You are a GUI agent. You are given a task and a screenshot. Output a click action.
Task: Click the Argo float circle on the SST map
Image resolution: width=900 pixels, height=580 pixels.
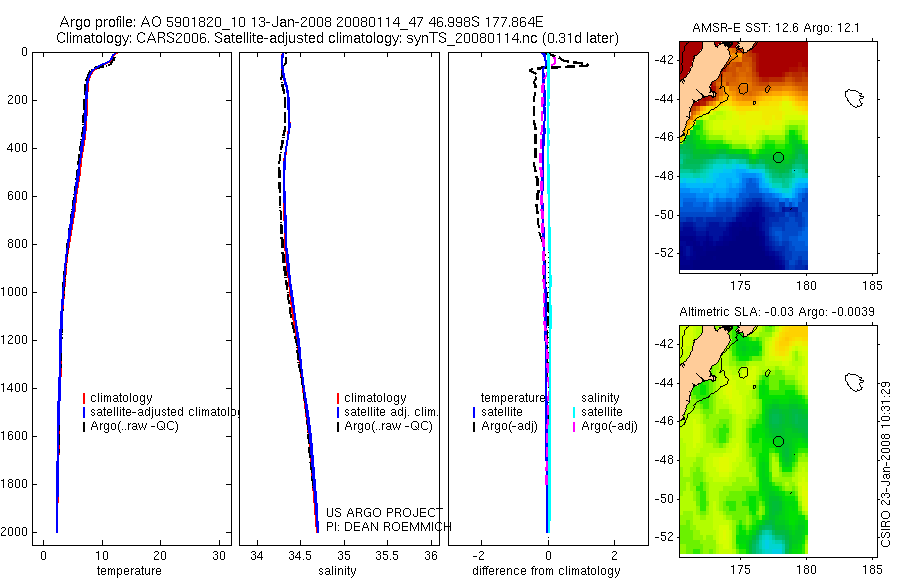(778, 157)
